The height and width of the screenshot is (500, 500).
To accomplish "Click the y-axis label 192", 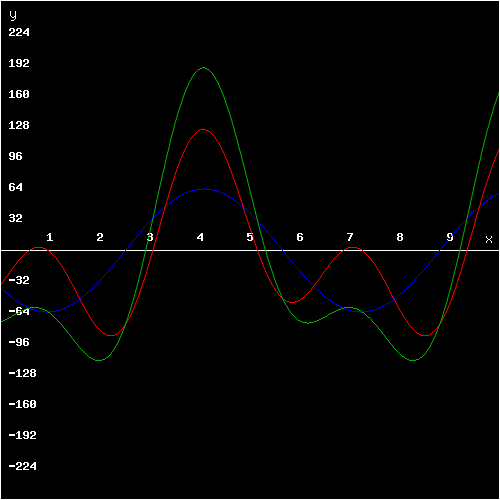I will point(19,63).
